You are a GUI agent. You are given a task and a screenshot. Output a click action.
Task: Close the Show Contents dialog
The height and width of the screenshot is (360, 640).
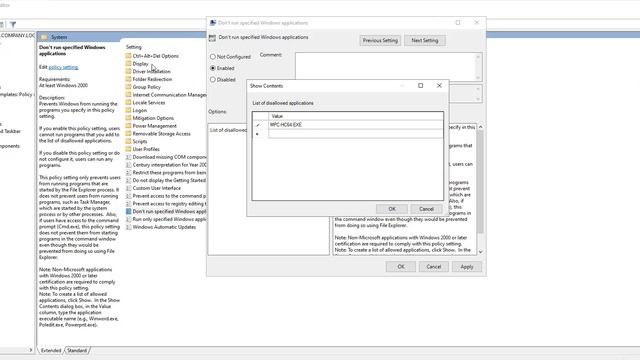click(x=439, y=86)
